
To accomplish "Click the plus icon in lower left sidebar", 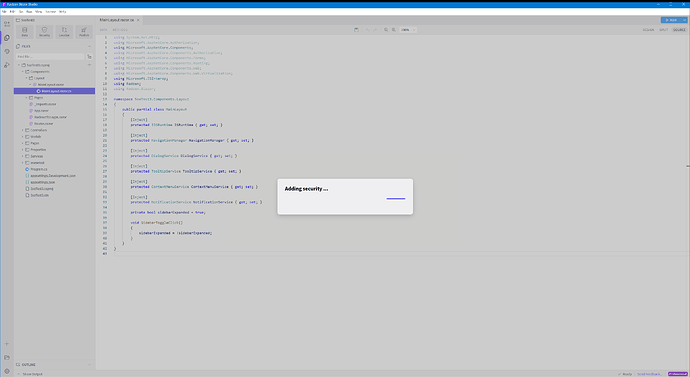I will coord(7,344).
